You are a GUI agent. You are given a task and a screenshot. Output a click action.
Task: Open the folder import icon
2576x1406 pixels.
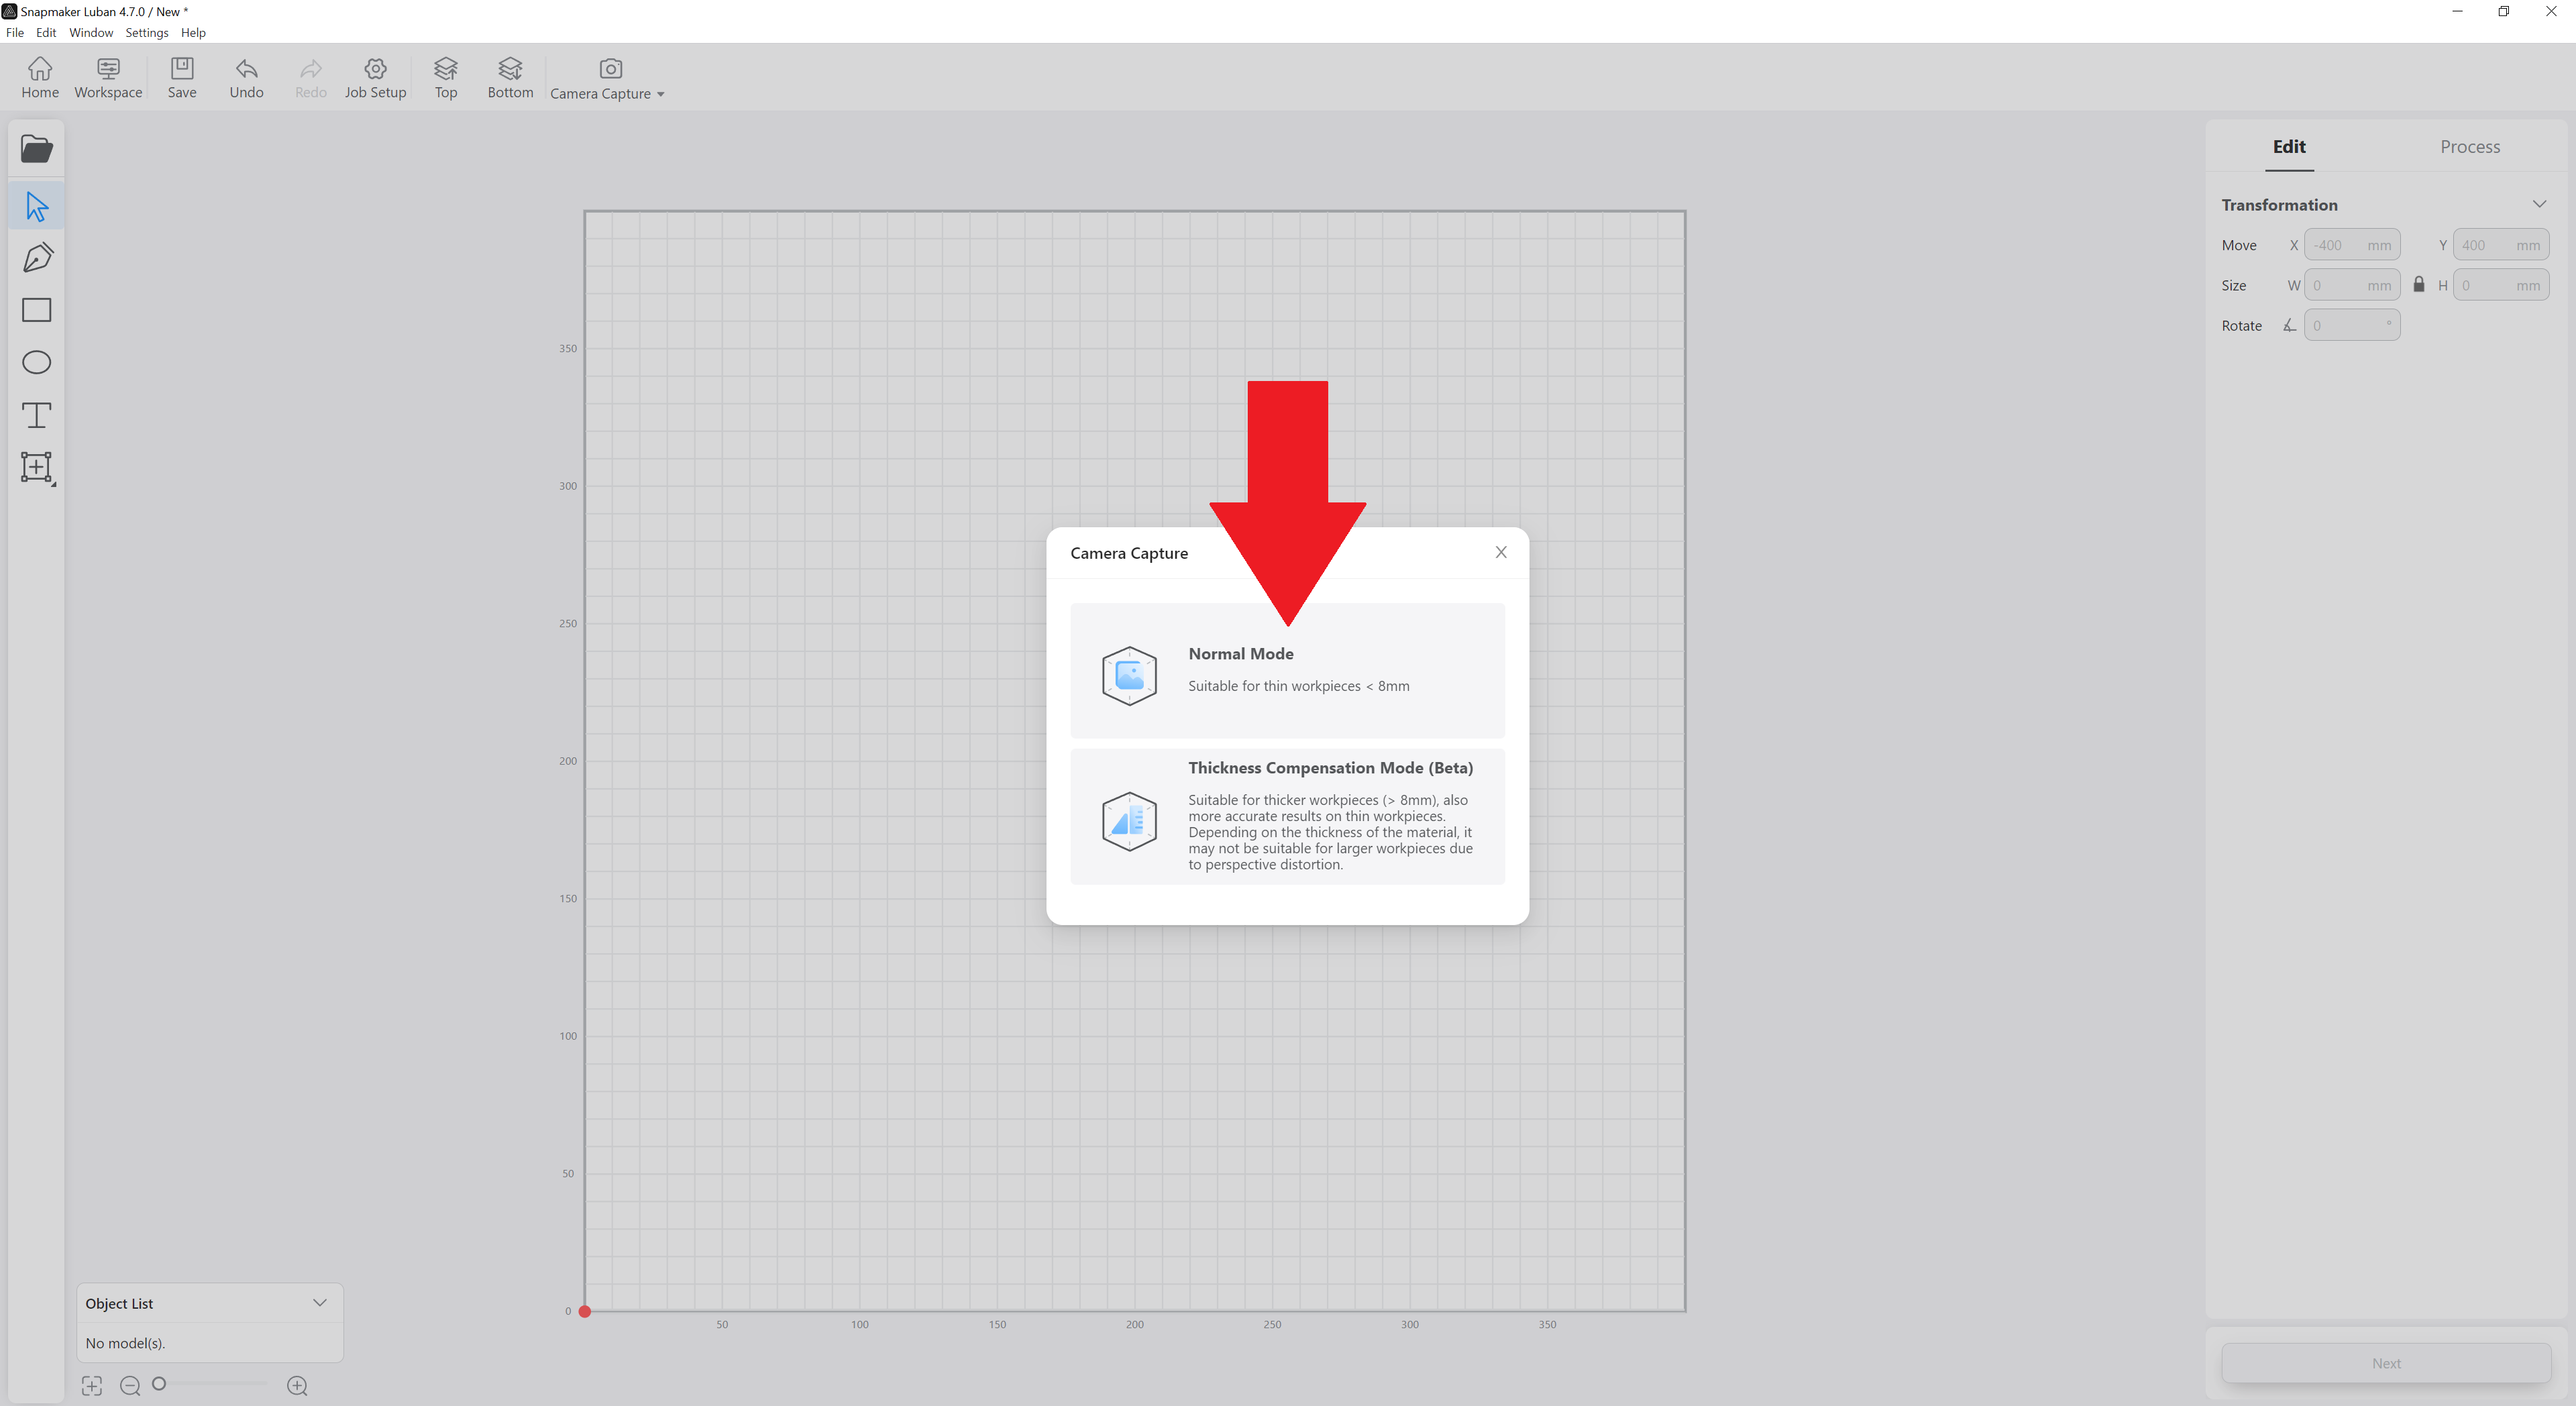[x=37, y=149]
